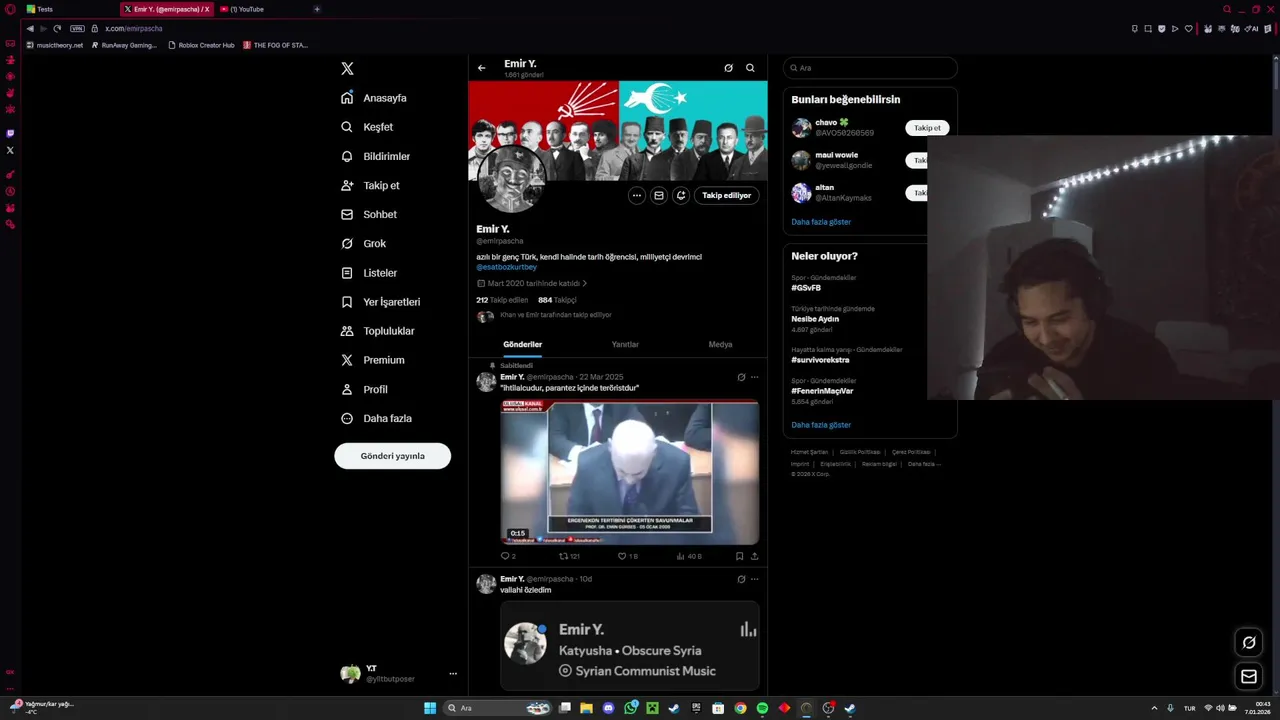Image resolution: width=1280 pixels, height=720 pixels.
Task: Click repost icon showing 121
Action: point(568,556)
